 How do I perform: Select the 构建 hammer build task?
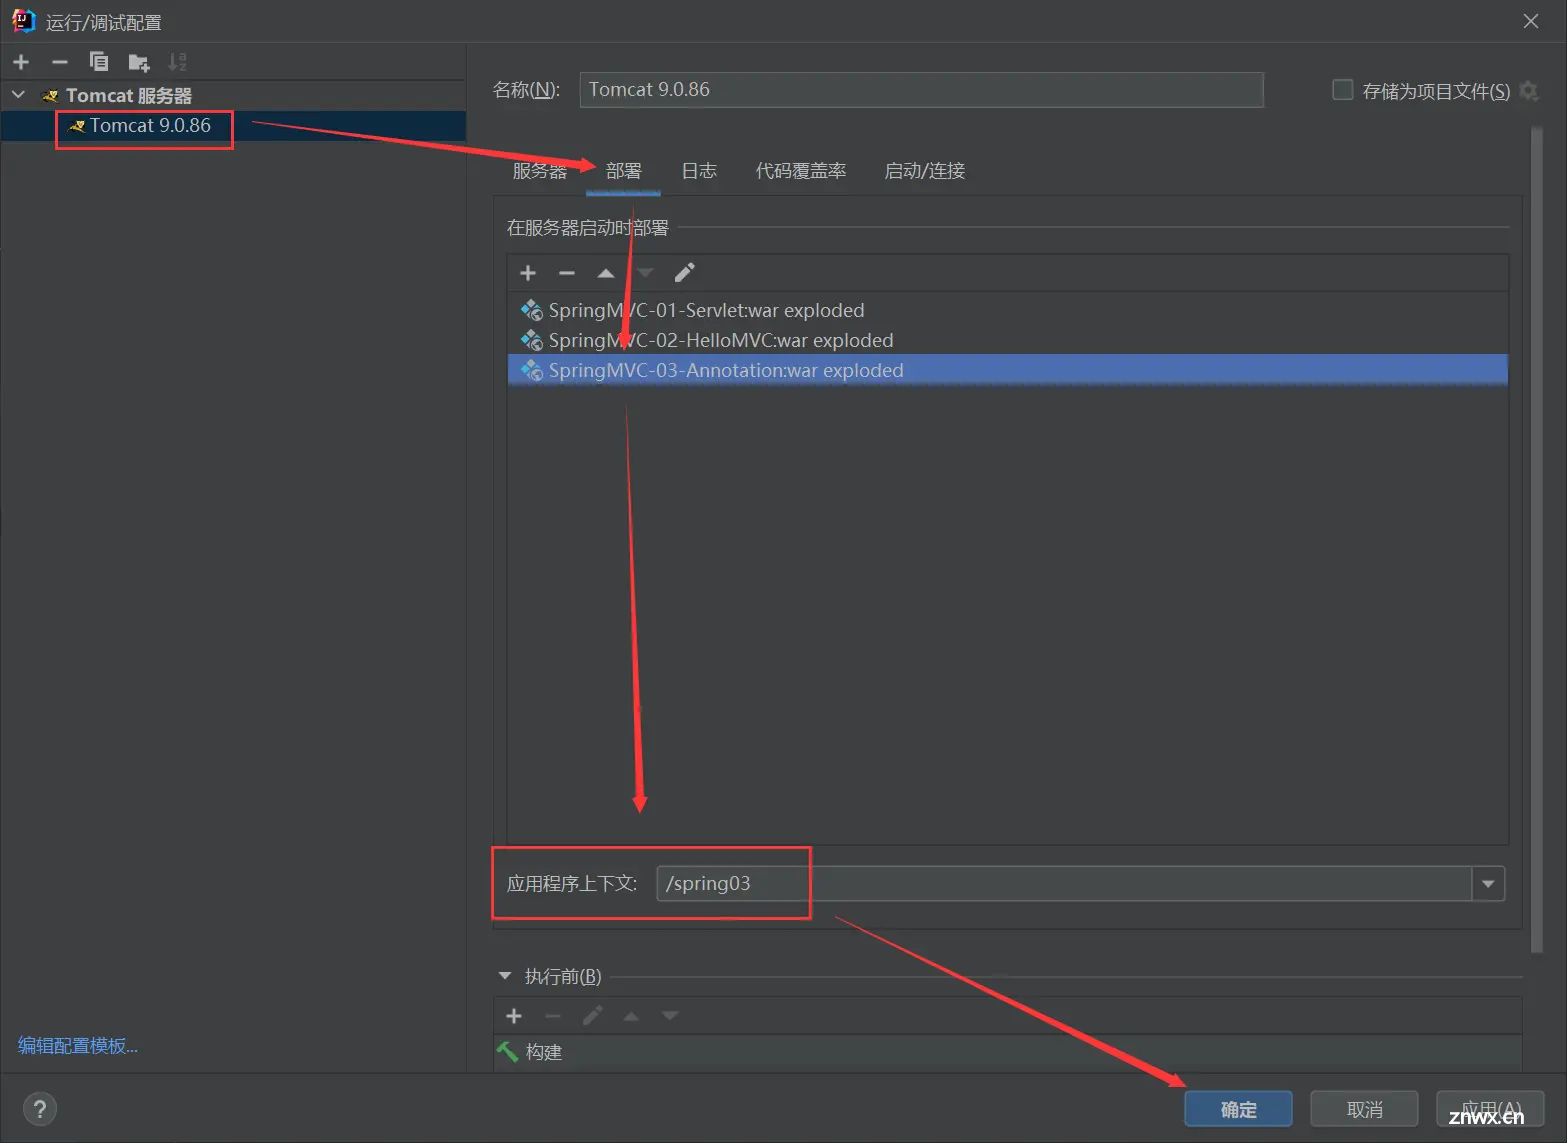pyautogui.click(x=1008, y=1052)
